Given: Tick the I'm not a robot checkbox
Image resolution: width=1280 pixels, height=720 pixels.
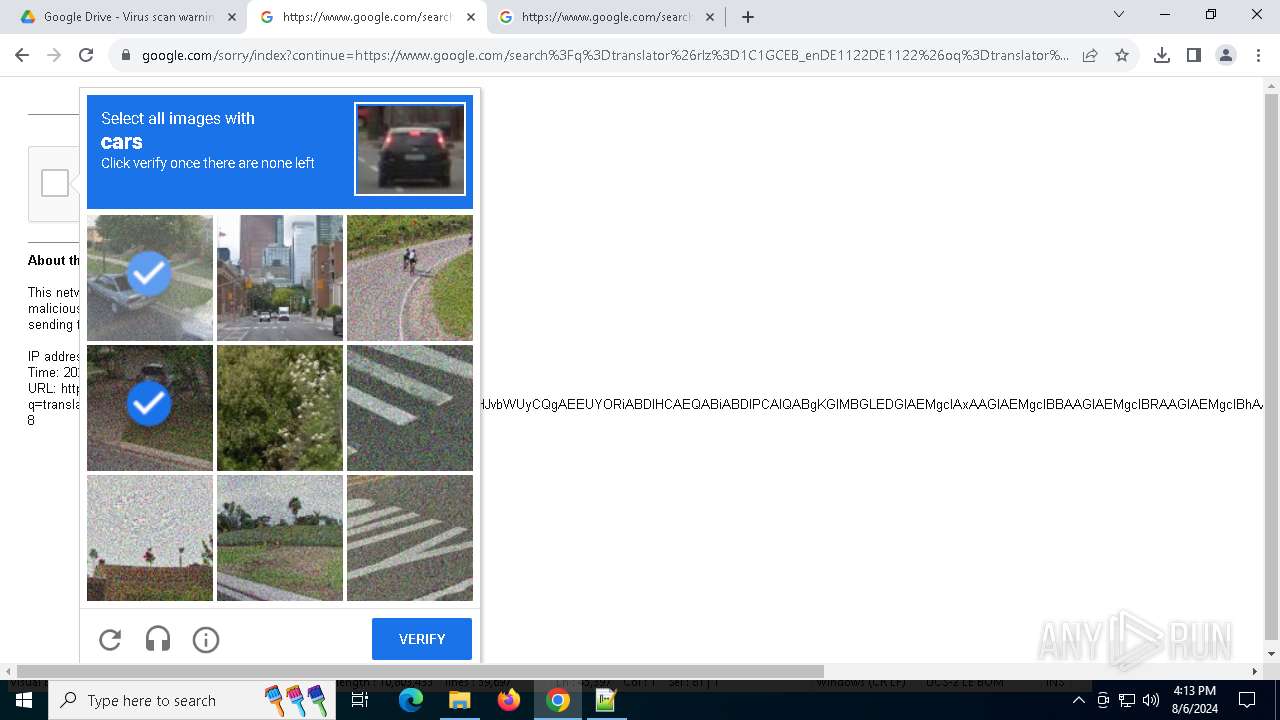Looking at the screenshot, I should [55, 183].
